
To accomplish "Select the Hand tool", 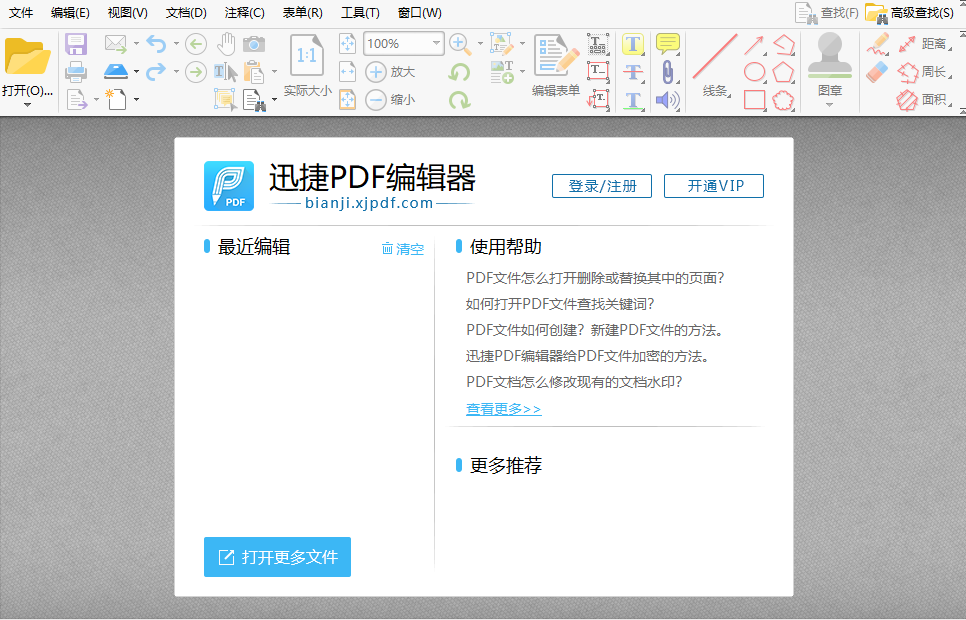I will [x=226, y=44].
